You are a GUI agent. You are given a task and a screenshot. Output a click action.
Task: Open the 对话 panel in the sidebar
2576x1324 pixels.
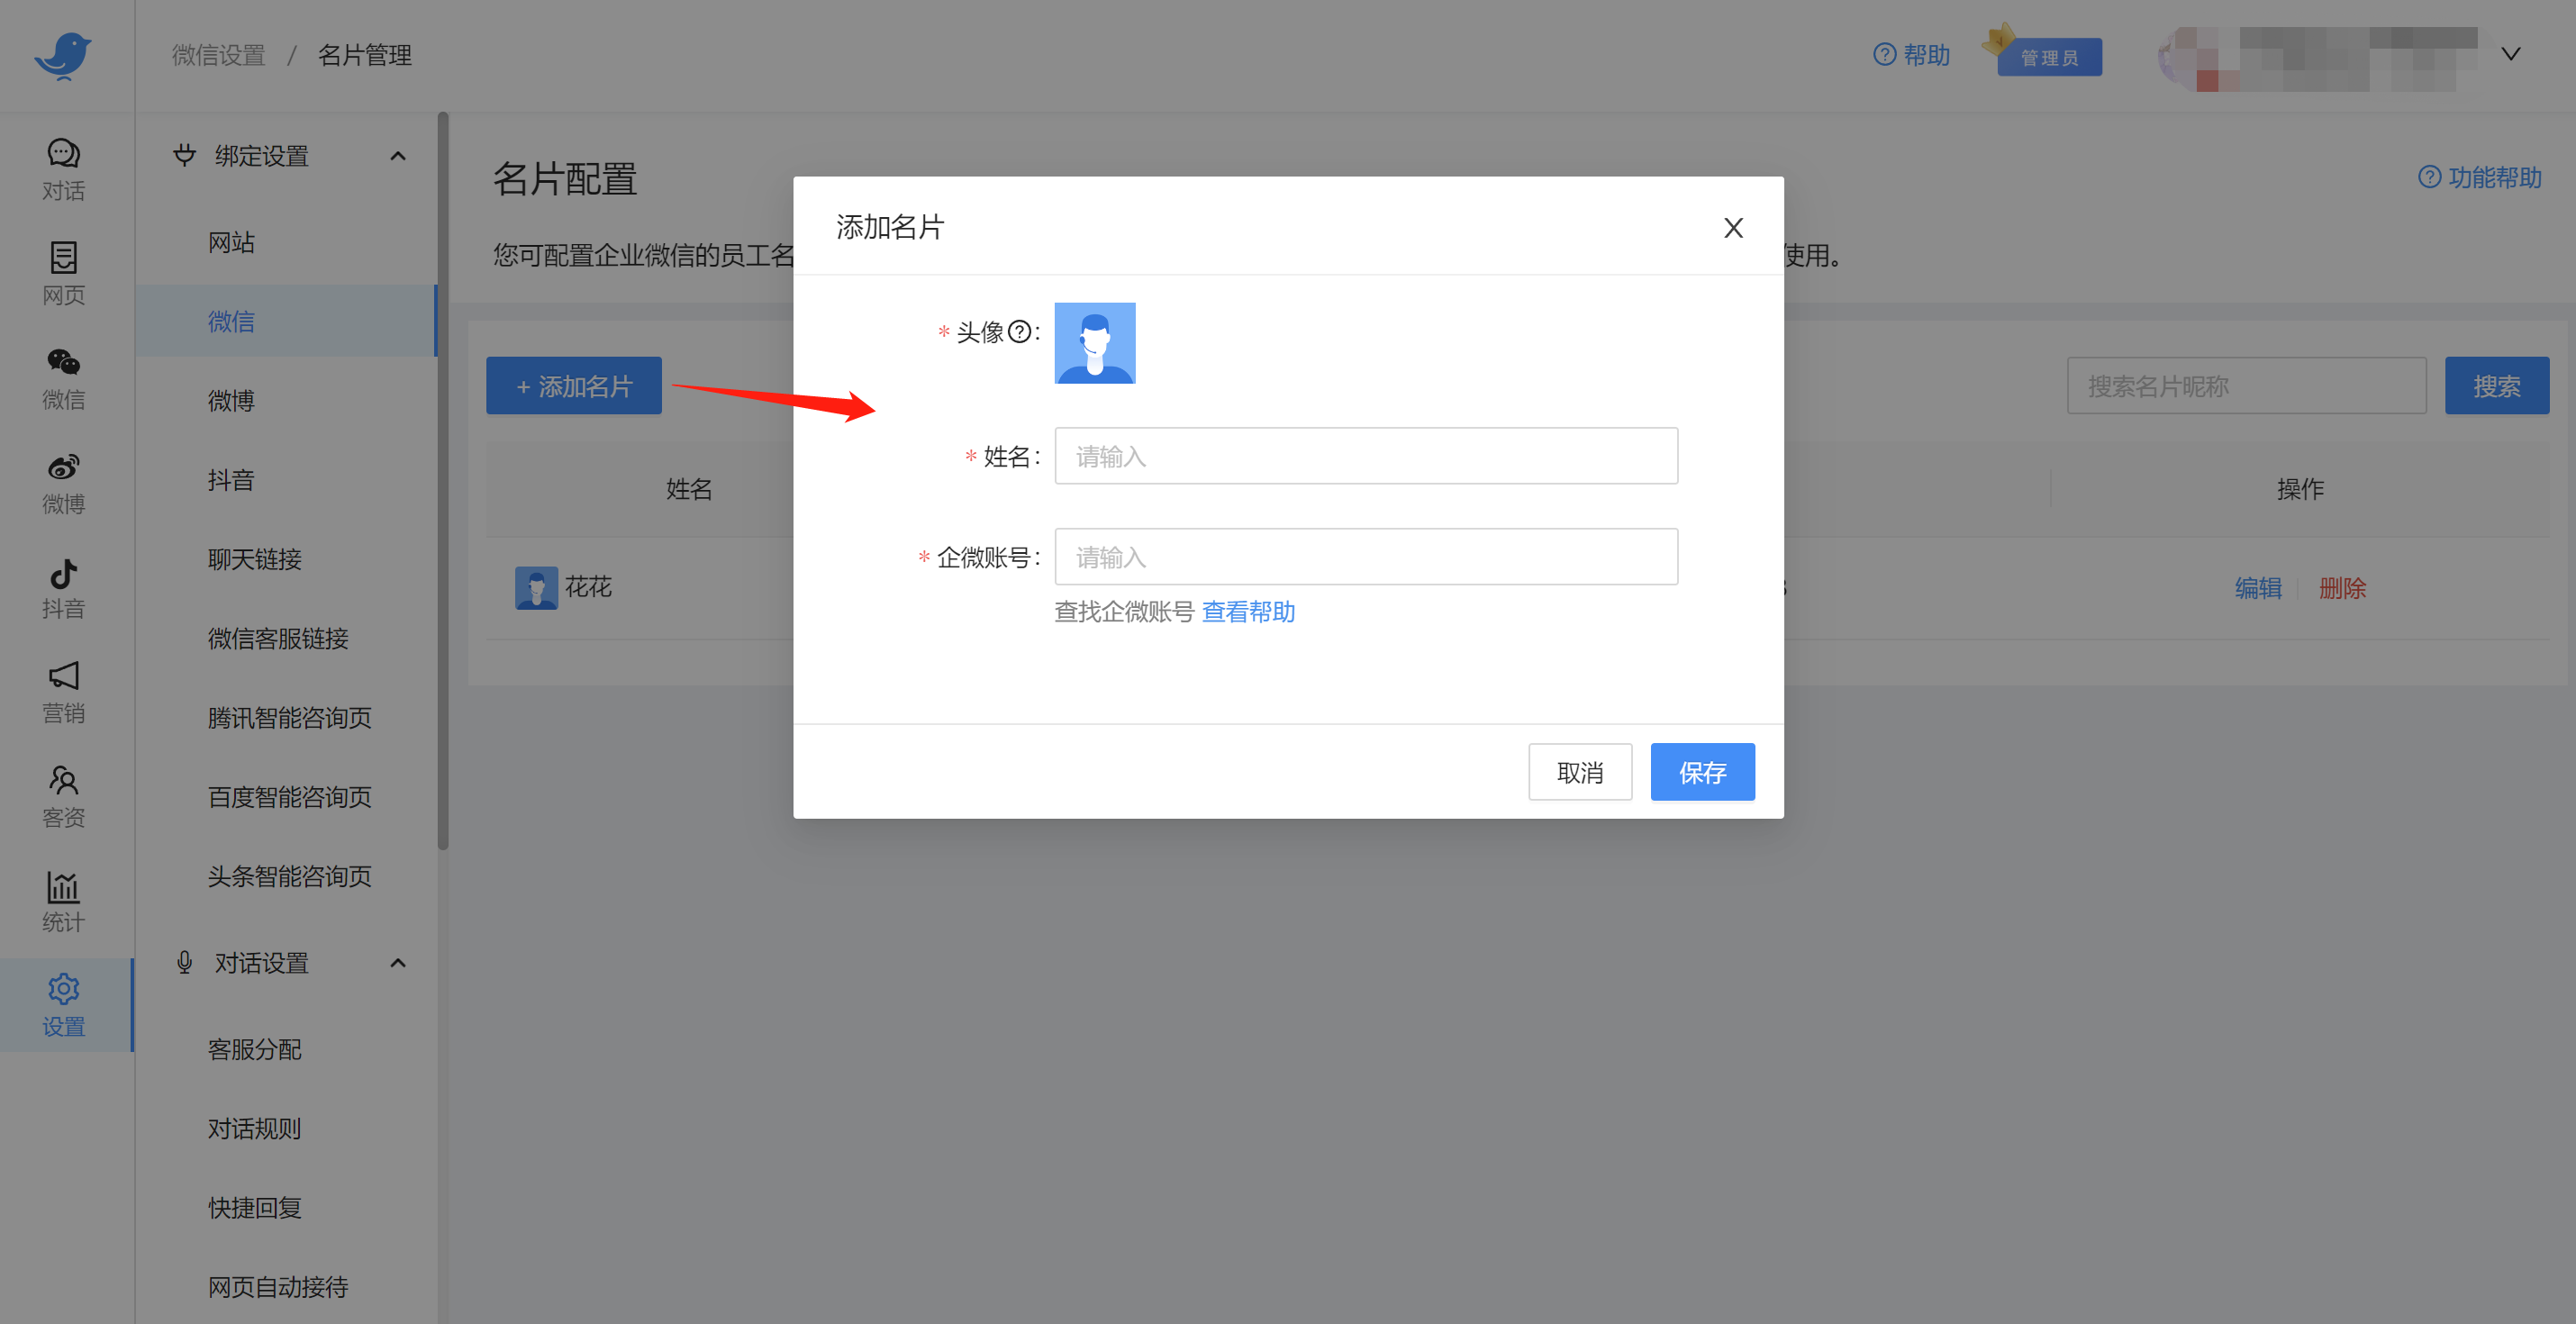(x=63, y=168)
